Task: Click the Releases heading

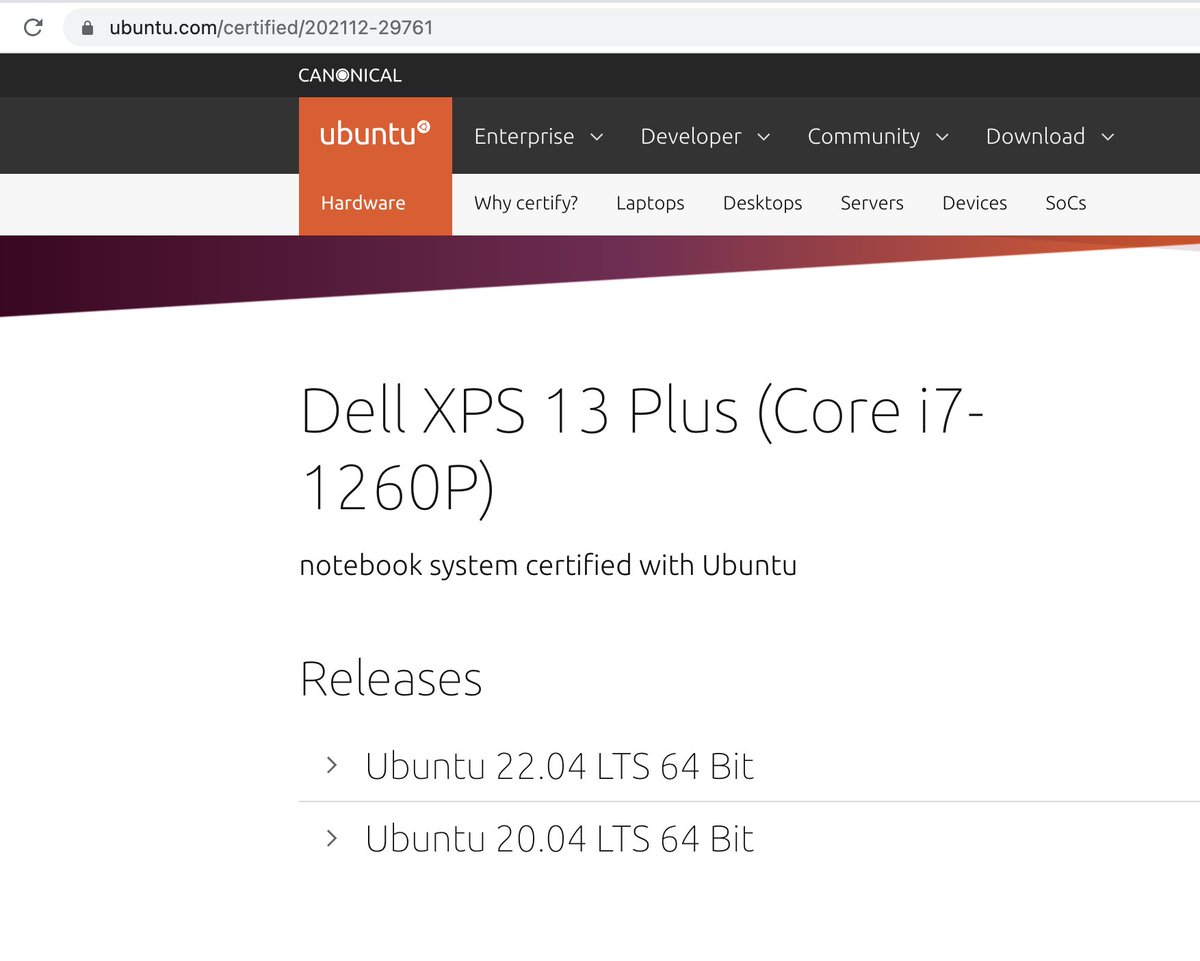Action: (x=391, y=678)
